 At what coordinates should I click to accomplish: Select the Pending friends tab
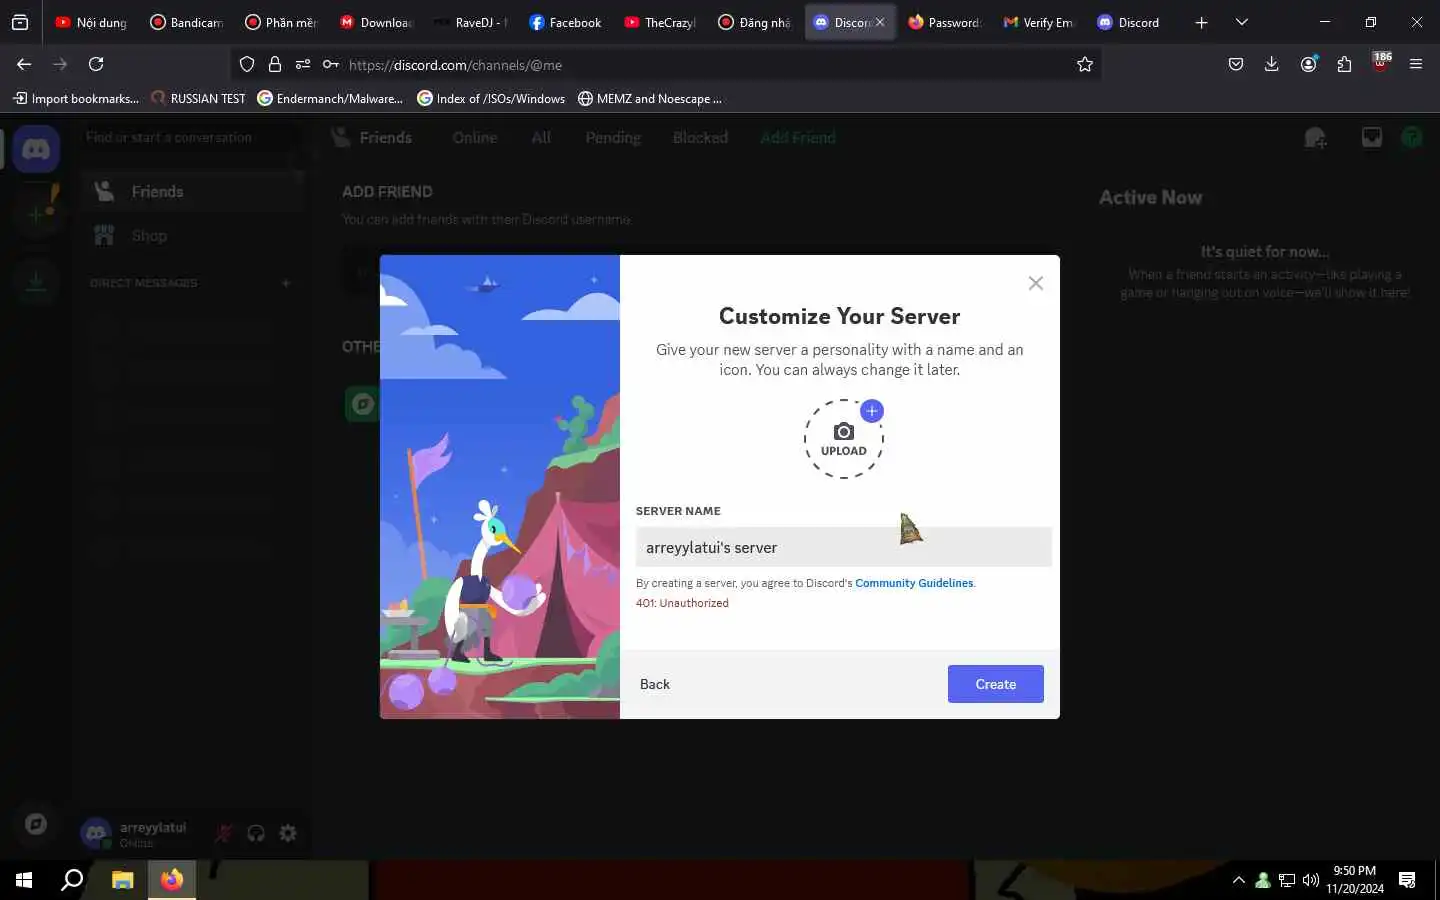tap(613, 138)
